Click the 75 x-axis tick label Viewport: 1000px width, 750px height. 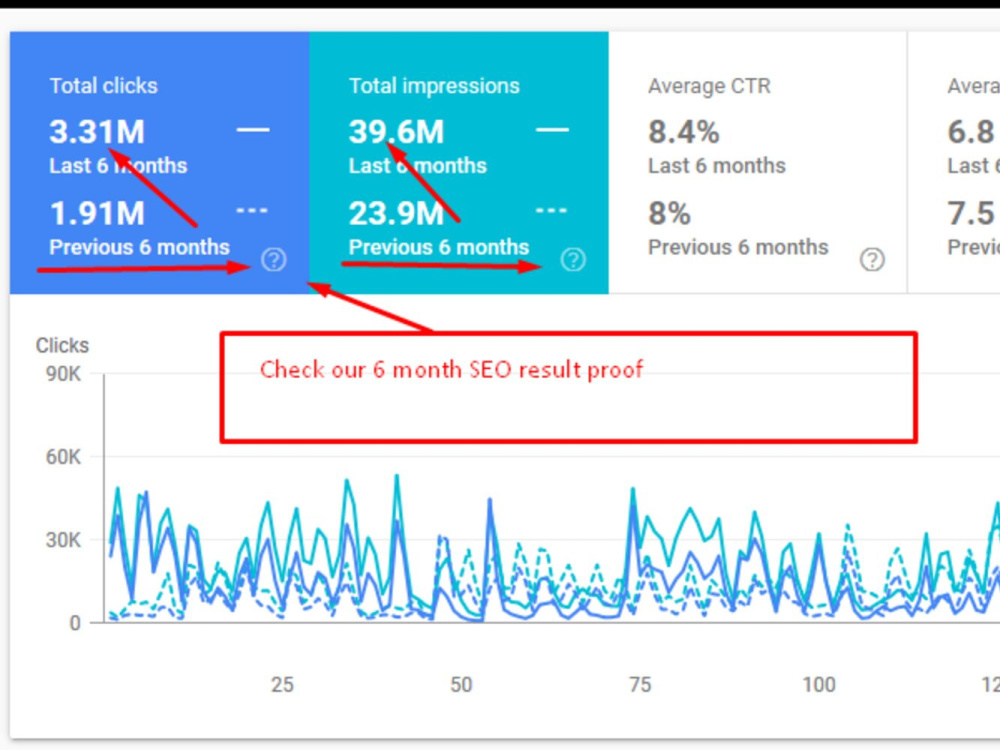(640, 685)
